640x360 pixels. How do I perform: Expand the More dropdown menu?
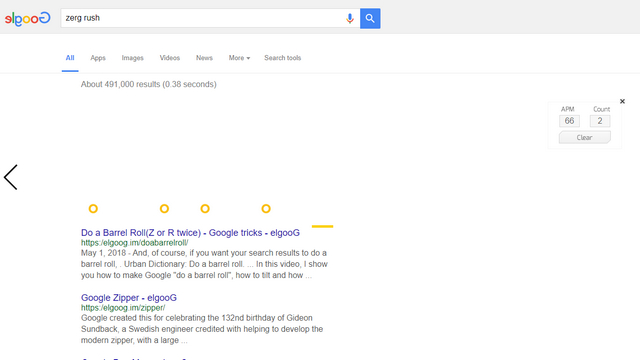(239, 58)
